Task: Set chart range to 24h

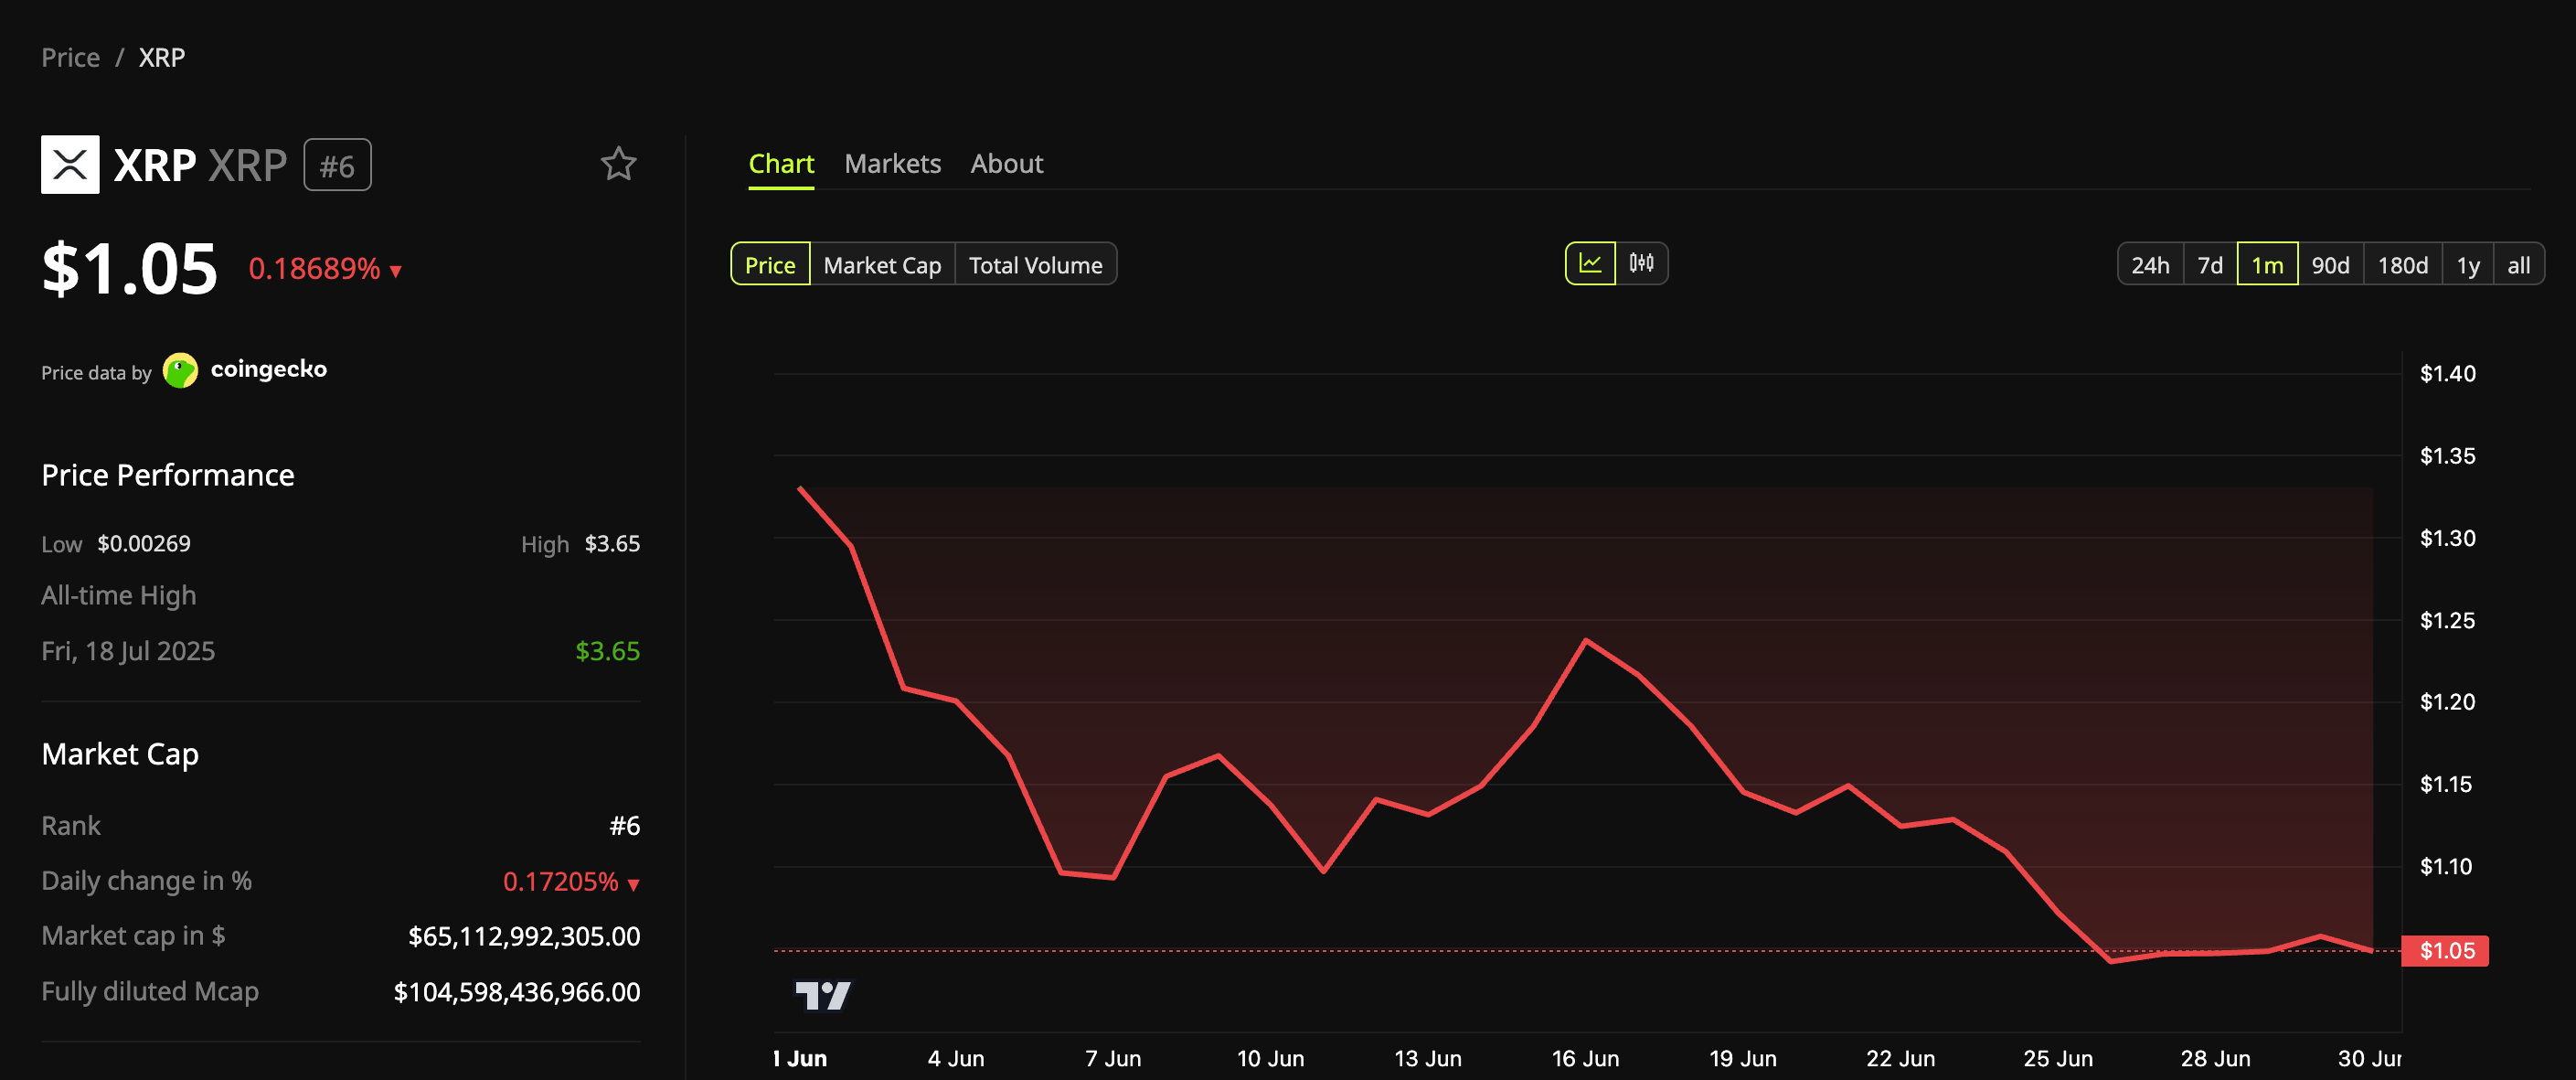Action: pyautogui.click(x=2150, y=265)
